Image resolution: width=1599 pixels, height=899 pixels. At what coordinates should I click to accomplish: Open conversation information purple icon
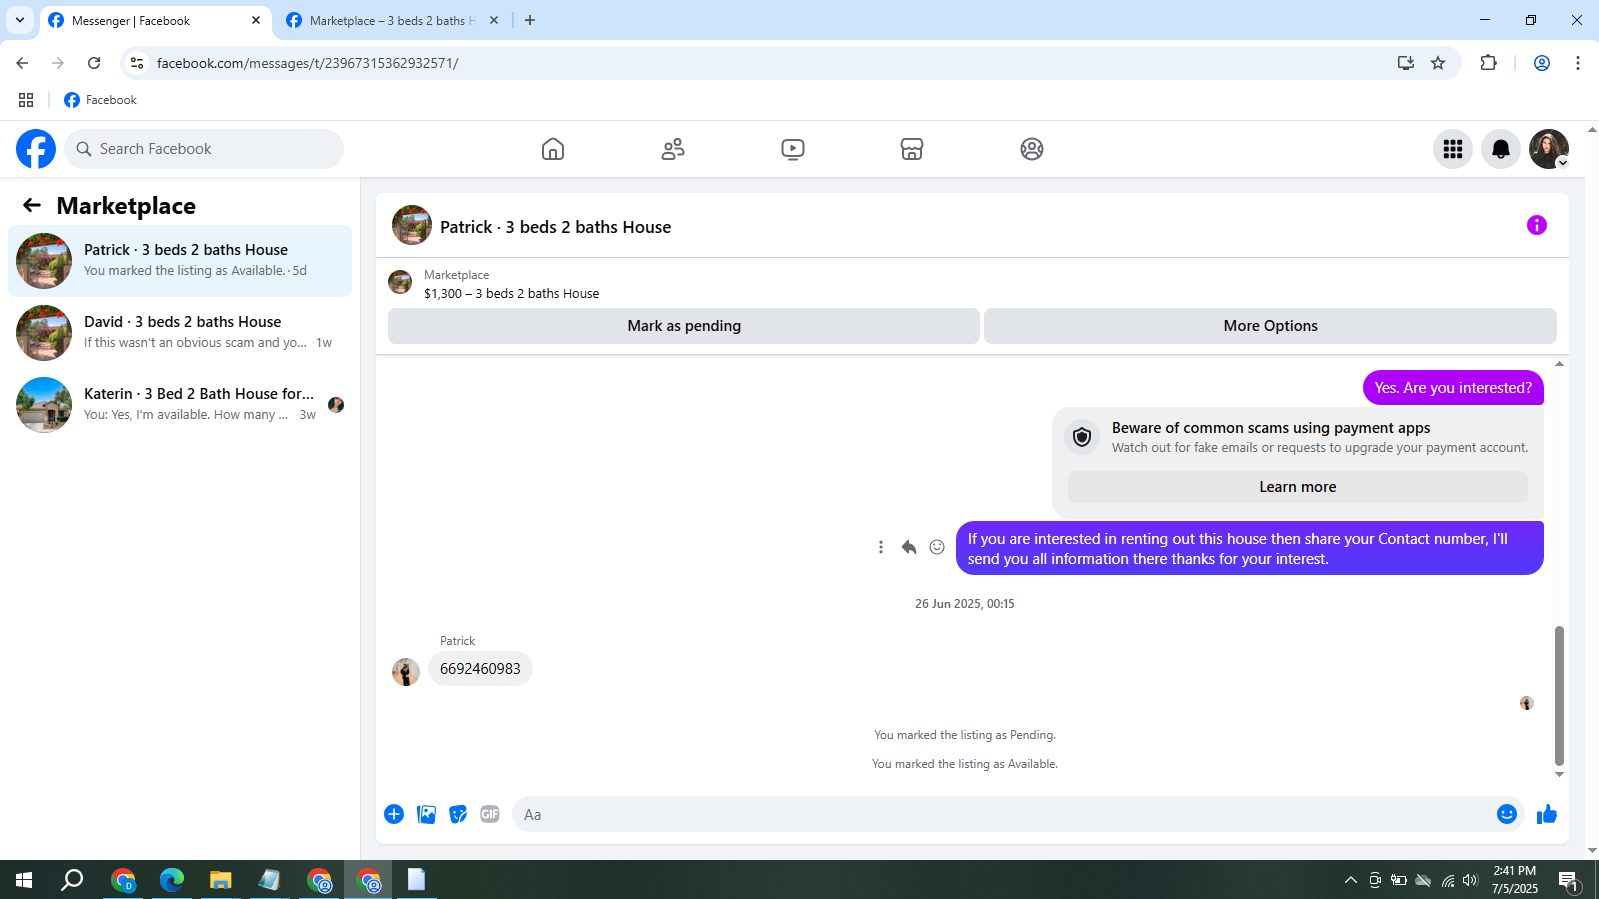(x=1537, y=225)
